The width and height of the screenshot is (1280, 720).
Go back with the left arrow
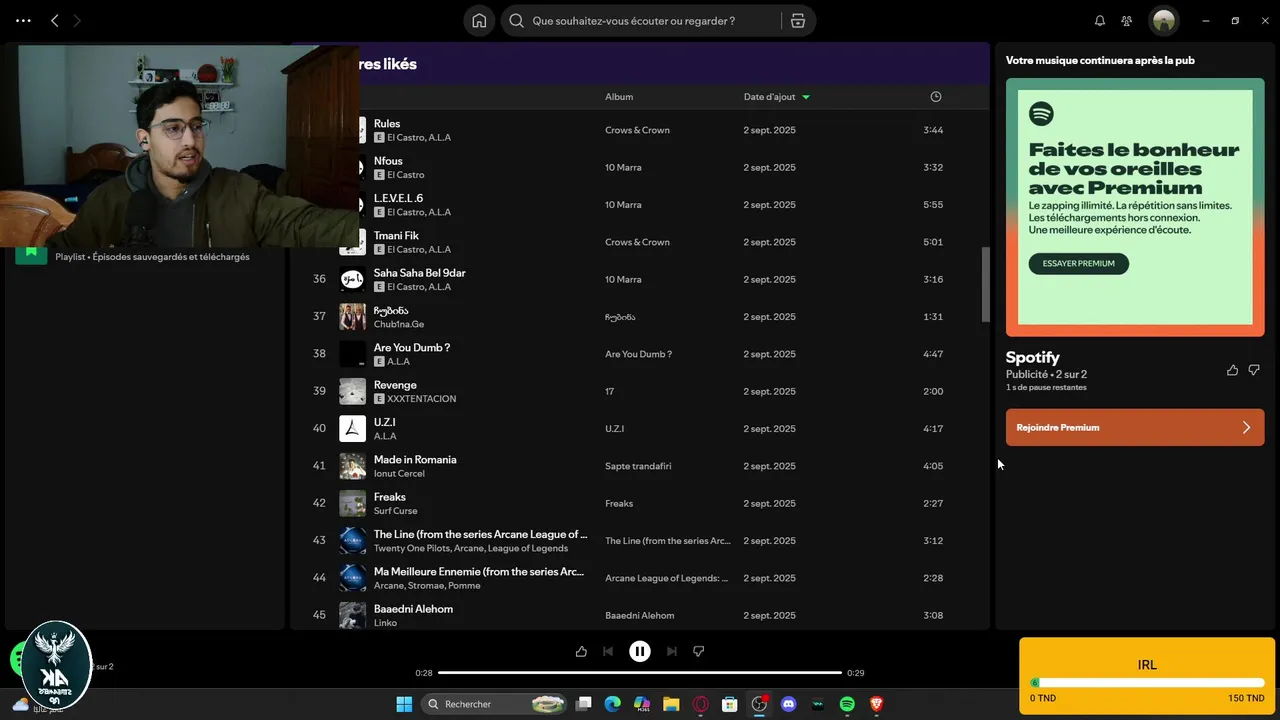point(55,21)
